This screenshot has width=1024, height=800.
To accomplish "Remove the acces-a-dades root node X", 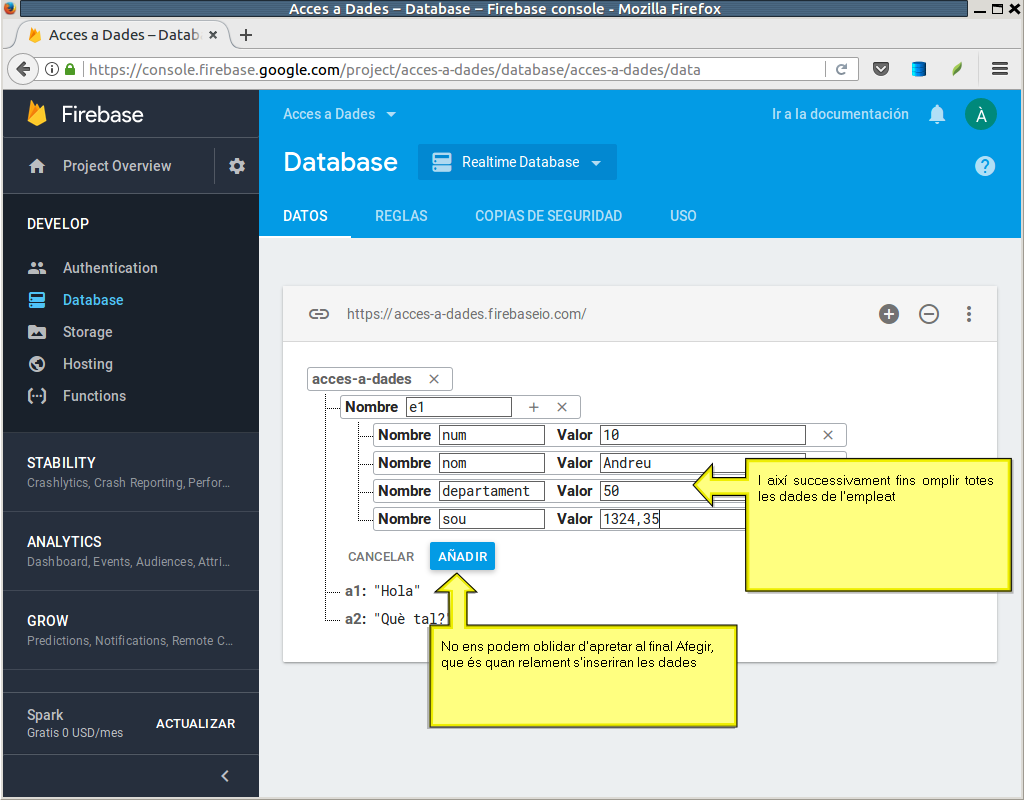I will tap(434, 379).
